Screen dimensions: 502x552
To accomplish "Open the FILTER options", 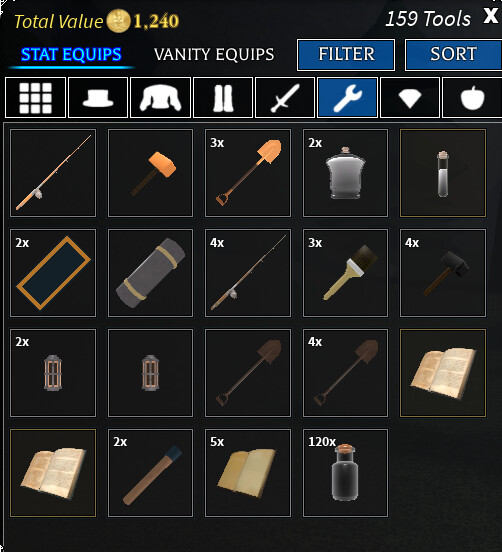I will 346,55.
